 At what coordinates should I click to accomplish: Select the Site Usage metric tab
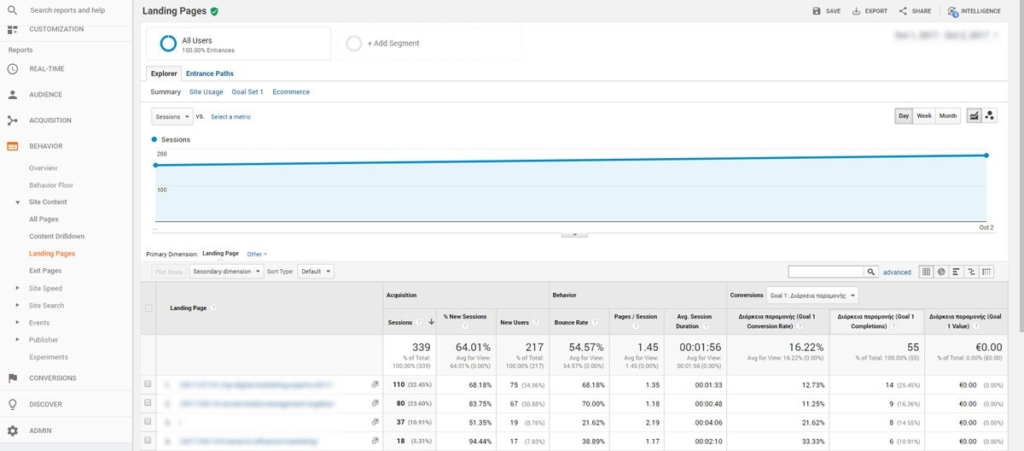point(206,92)
